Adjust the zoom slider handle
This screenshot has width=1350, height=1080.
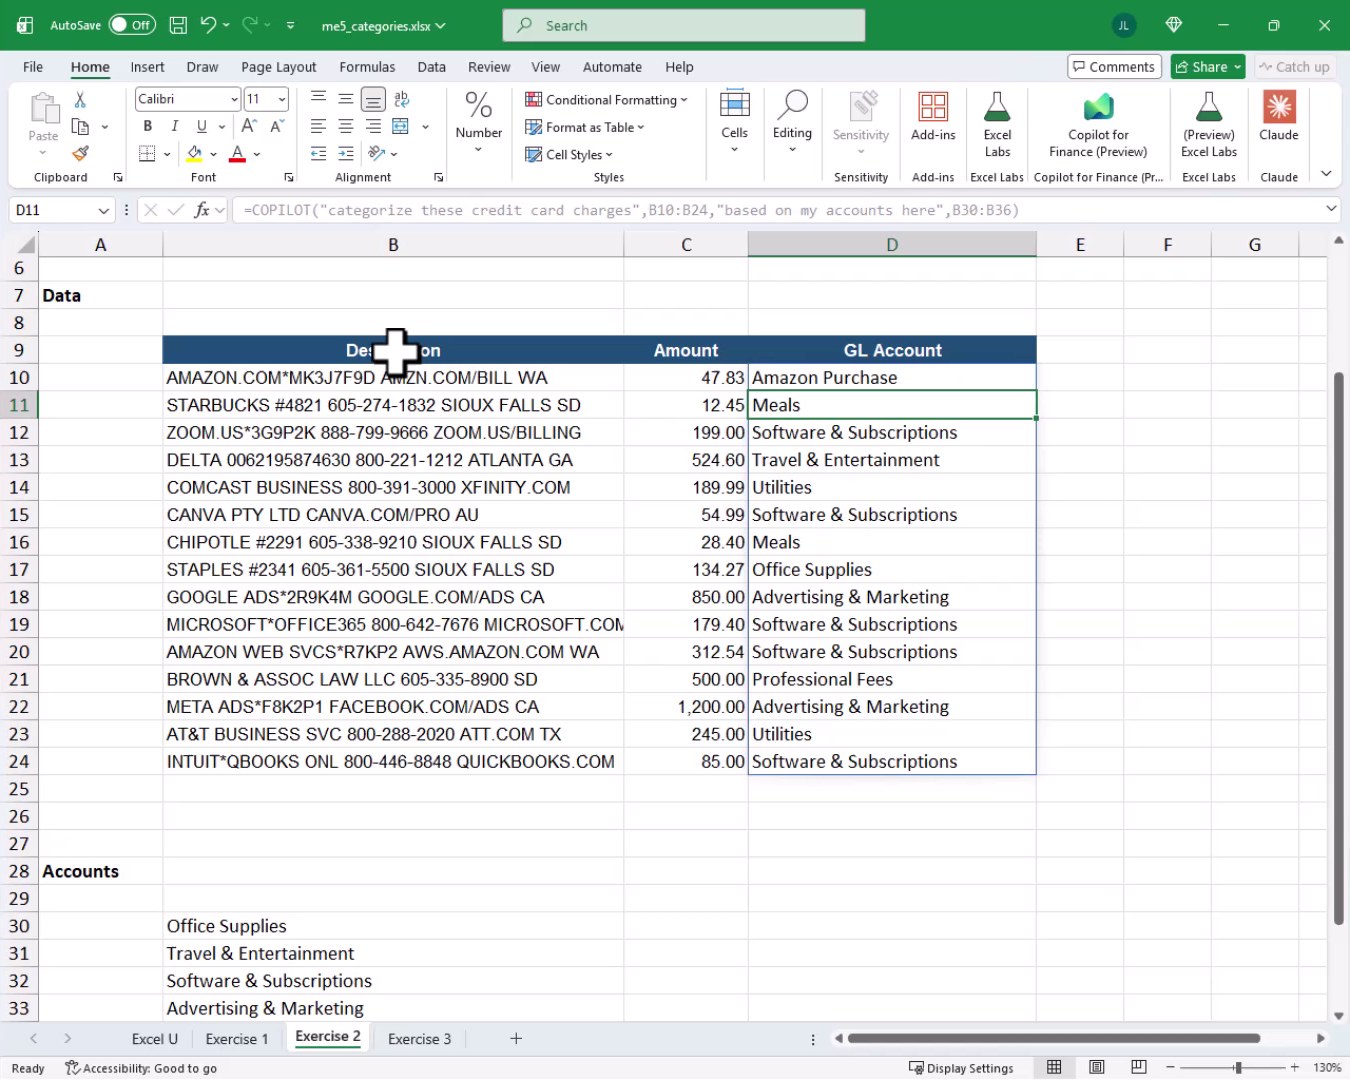point(1238,1068)
